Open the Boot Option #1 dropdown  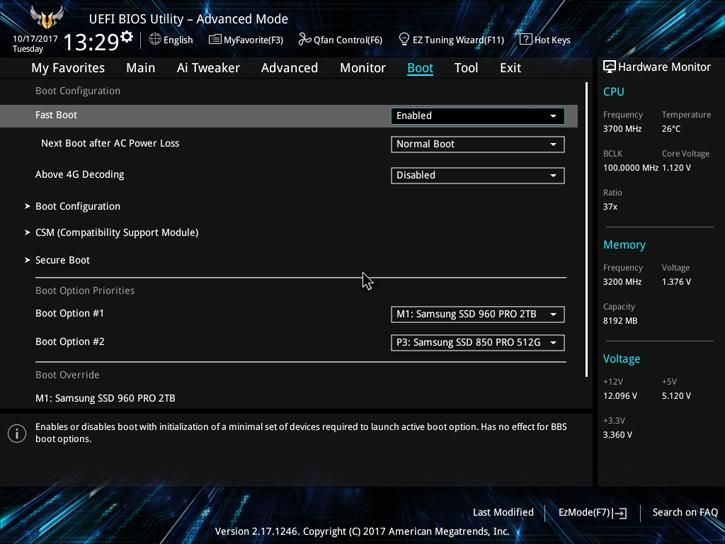pos(477,314)
